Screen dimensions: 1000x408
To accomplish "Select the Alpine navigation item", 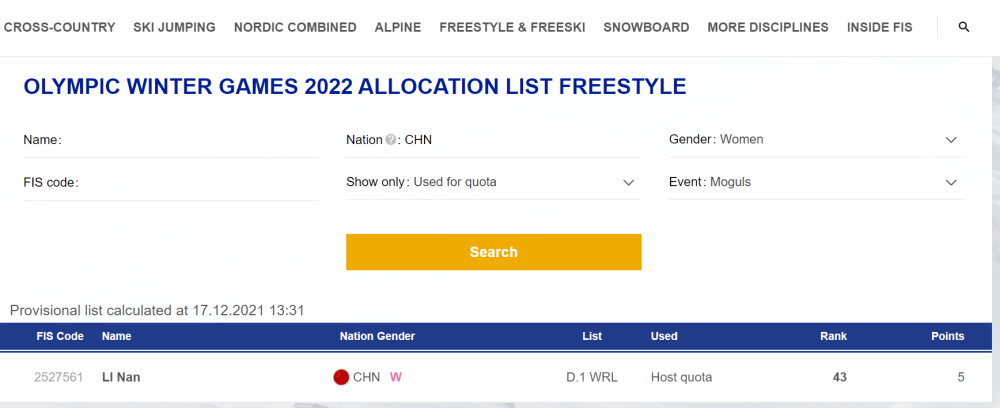I will (398, 27).
